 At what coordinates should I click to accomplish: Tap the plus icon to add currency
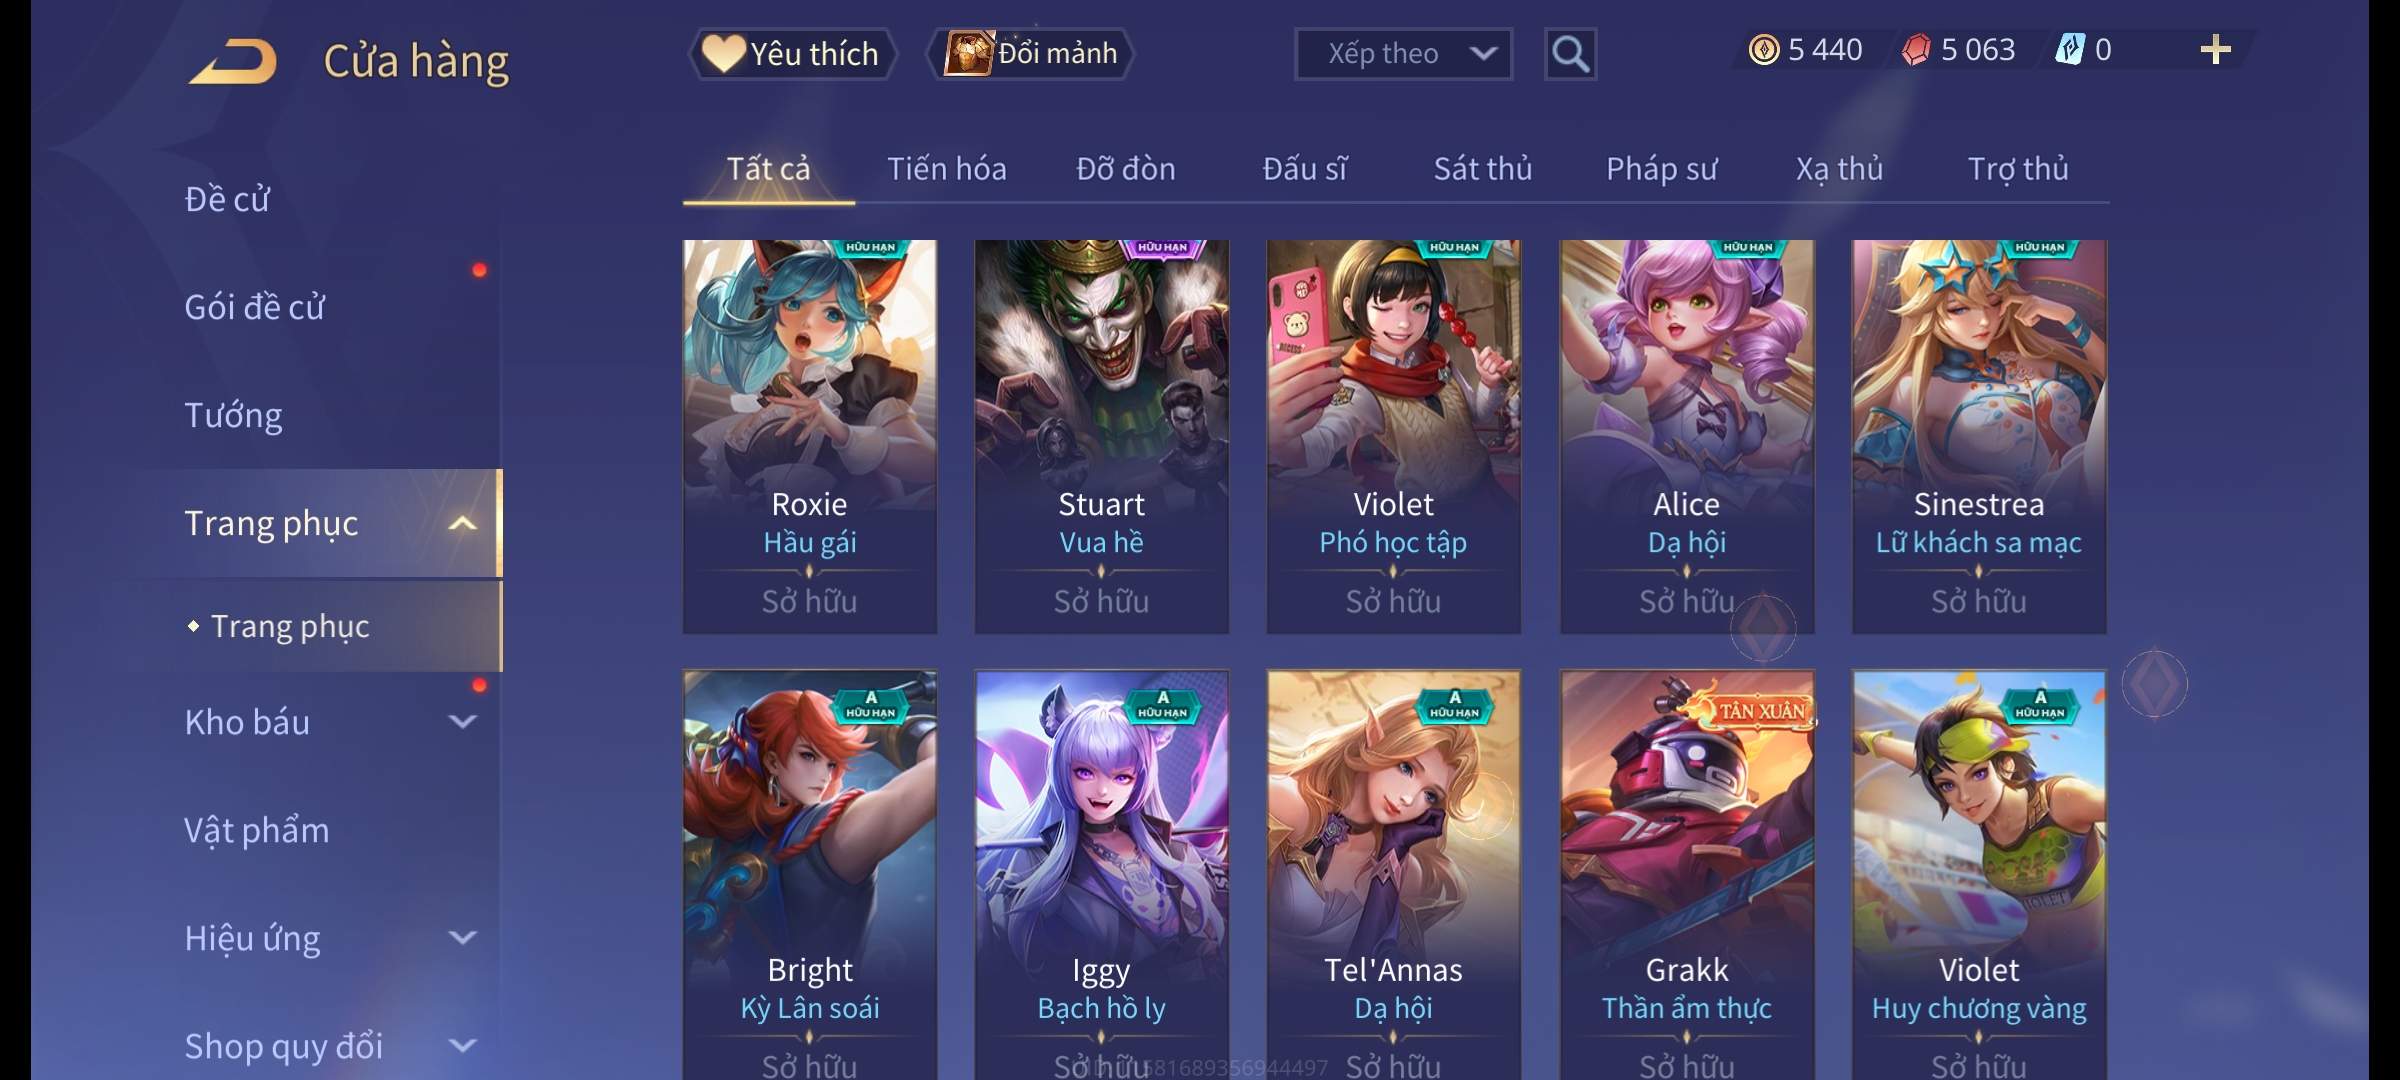pyautogui.click(x=2216, y=50)
